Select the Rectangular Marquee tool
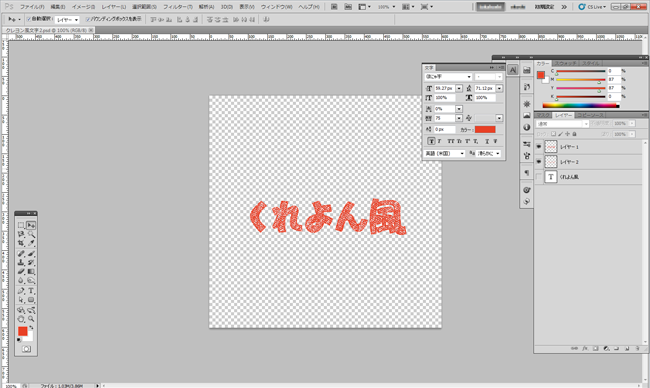Viewport: 650px width, 388px height. tap(21, 225)
